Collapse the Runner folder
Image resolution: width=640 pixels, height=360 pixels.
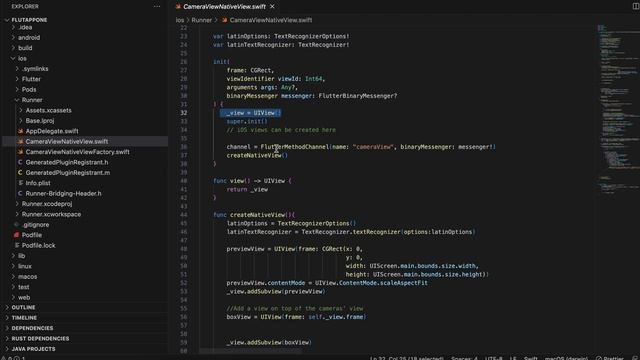click(x=32, y=100)
